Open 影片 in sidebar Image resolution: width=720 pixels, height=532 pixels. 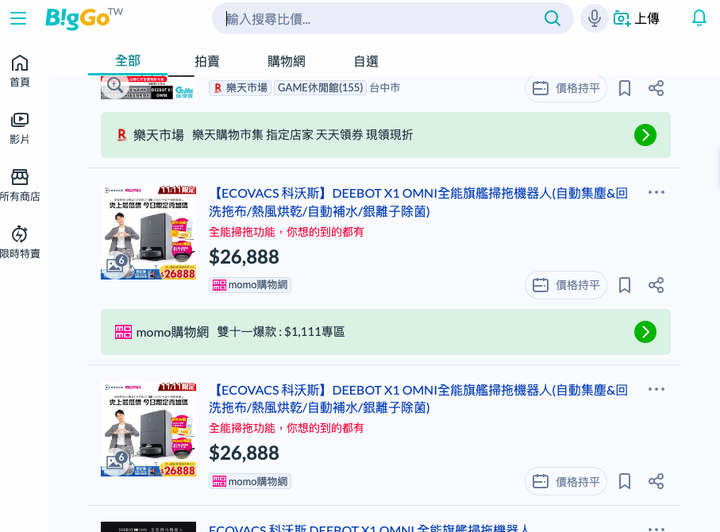coord(20,128)
